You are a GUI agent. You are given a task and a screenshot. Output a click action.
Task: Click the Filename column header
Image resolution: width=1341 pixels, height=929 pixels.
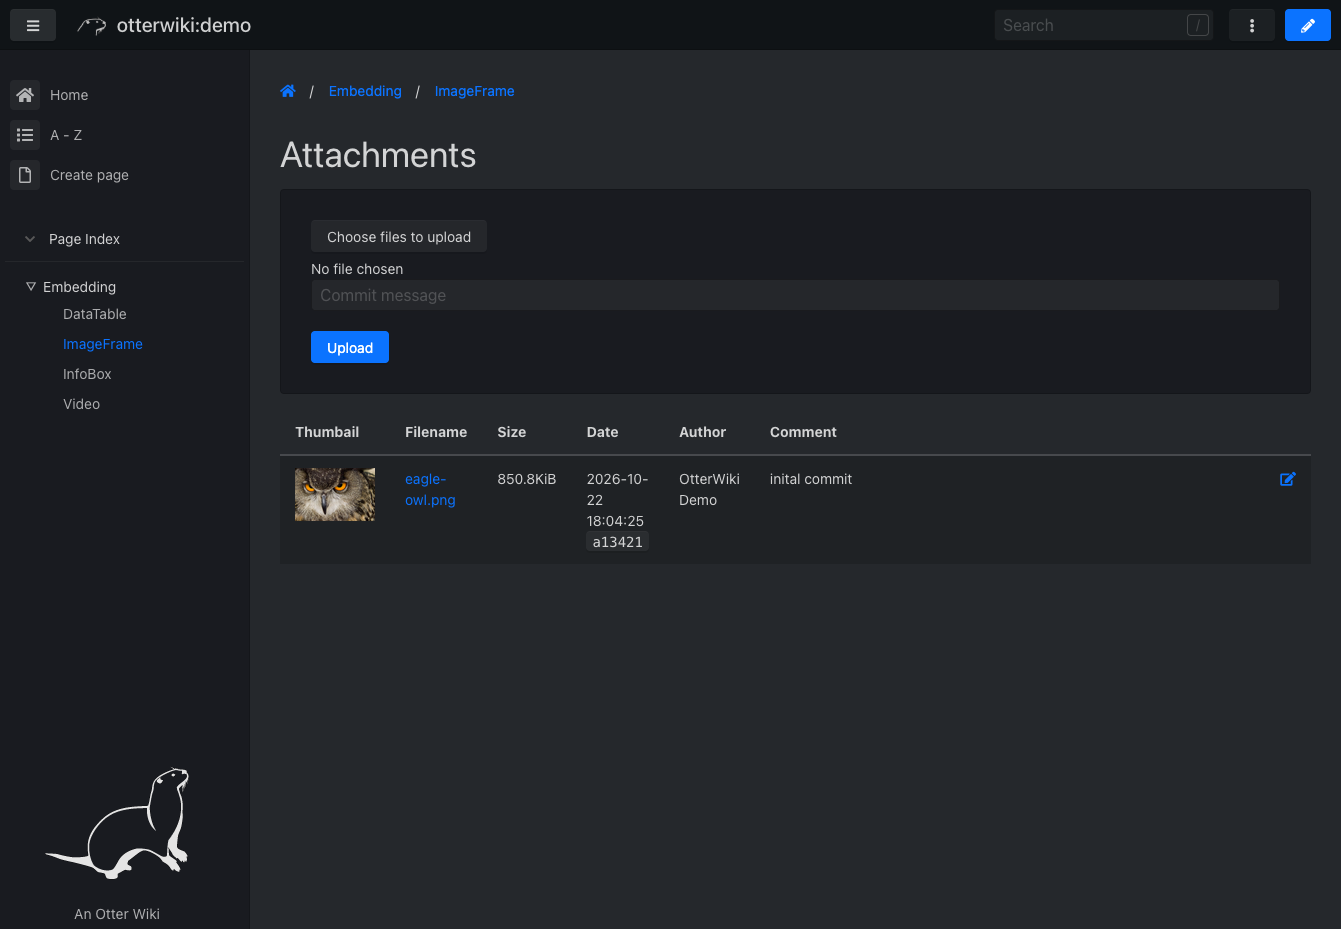436,432
